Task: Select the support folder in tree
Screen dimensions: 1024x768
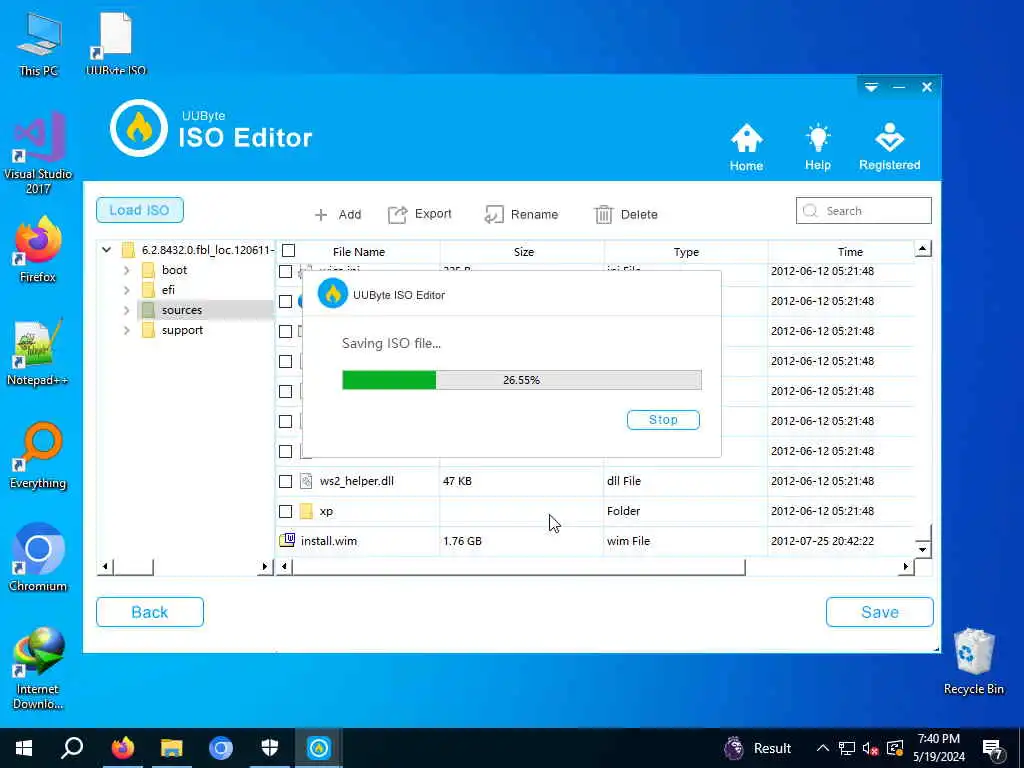Action: (182, 330)
